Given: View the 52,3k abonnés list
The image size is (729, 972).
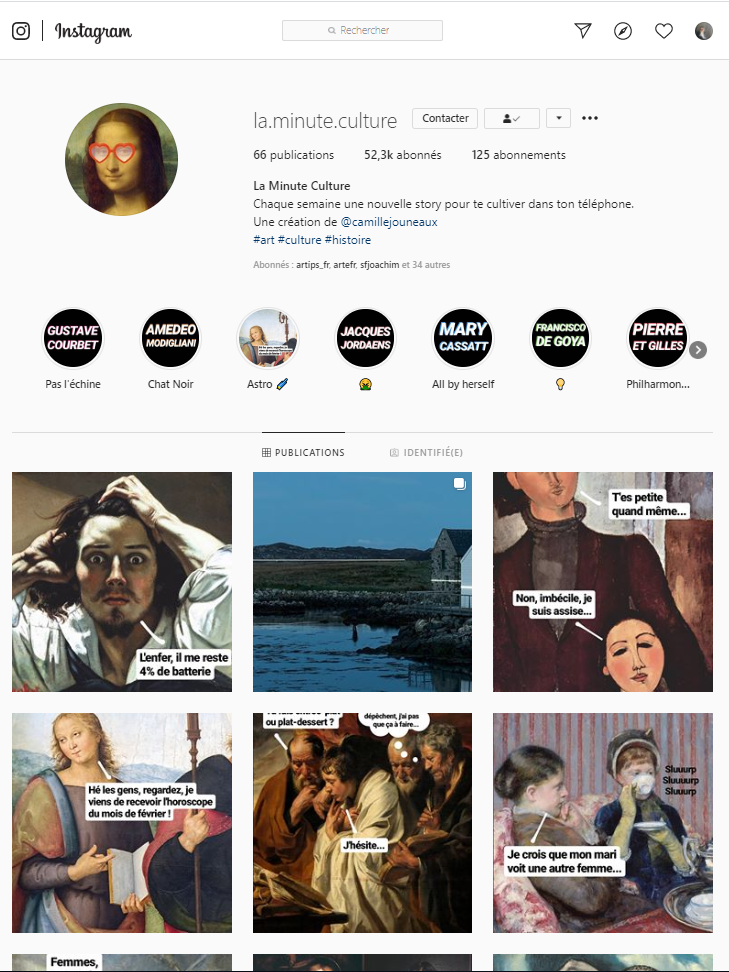Looking at the screenshot, I should tap(402, 155).
